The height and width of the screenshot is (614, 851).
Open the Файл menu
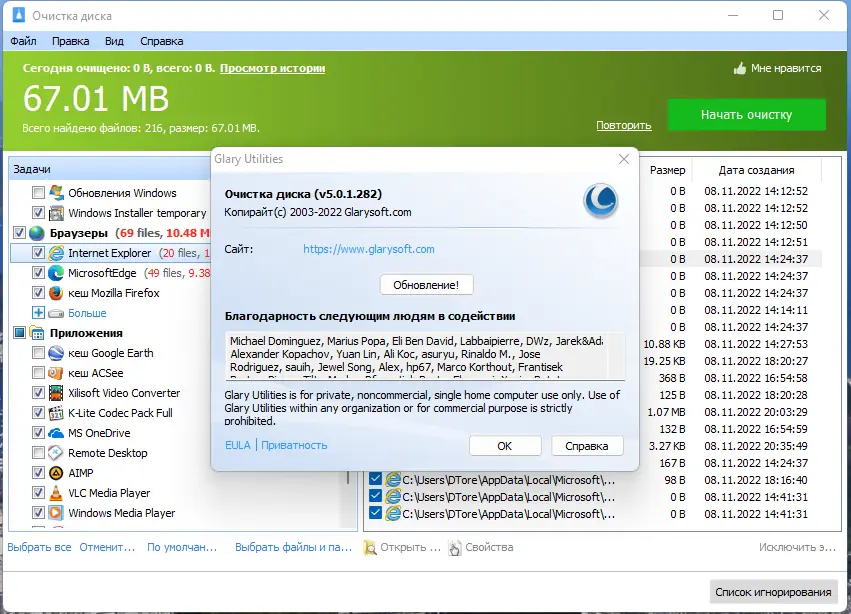pyautogui.click(x=23, y=41)
